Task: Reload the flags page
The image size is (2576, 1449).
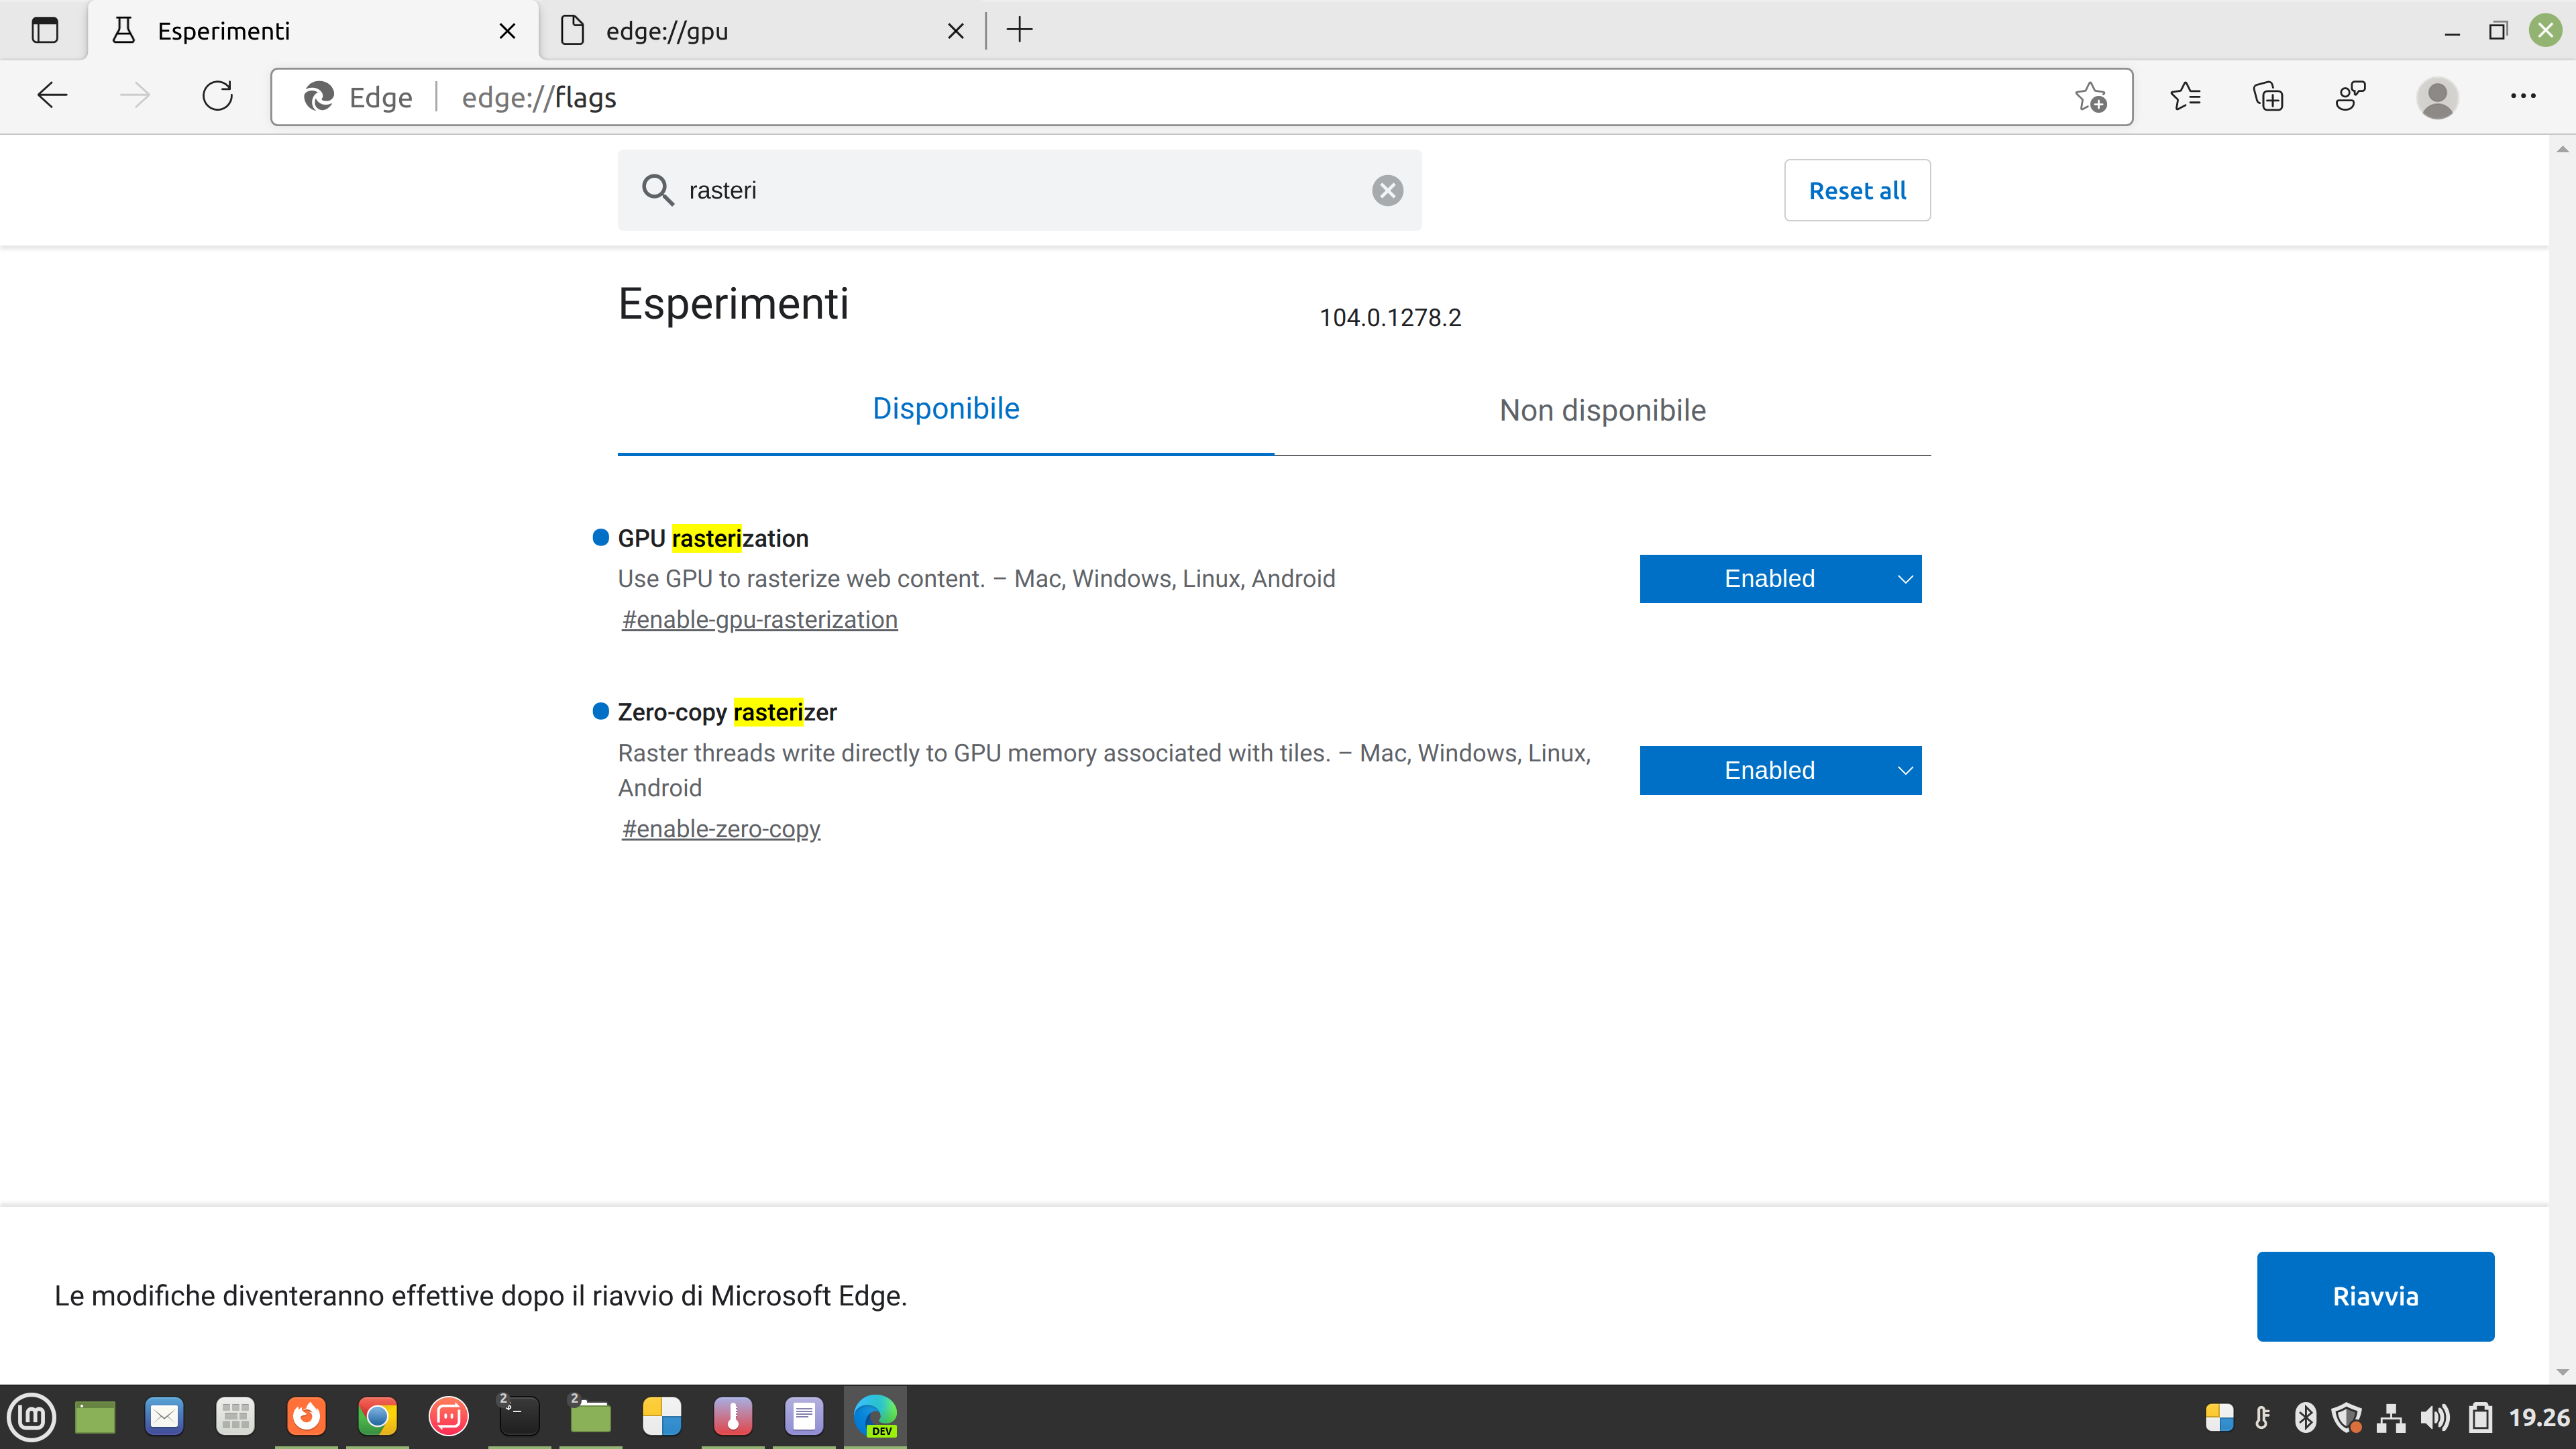Action: pos(217,96)
